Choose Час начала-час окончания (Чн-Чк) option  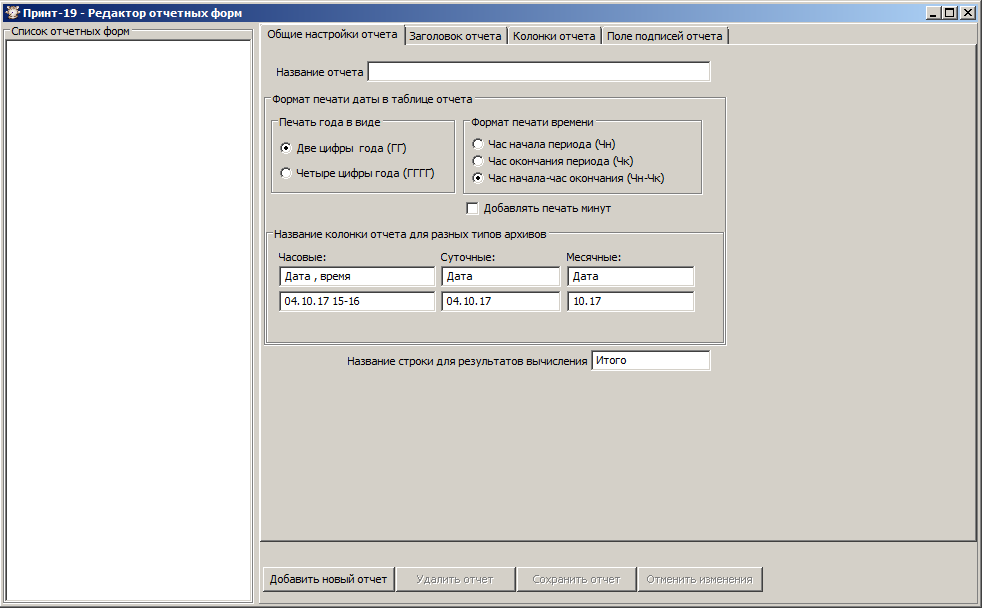479,178
